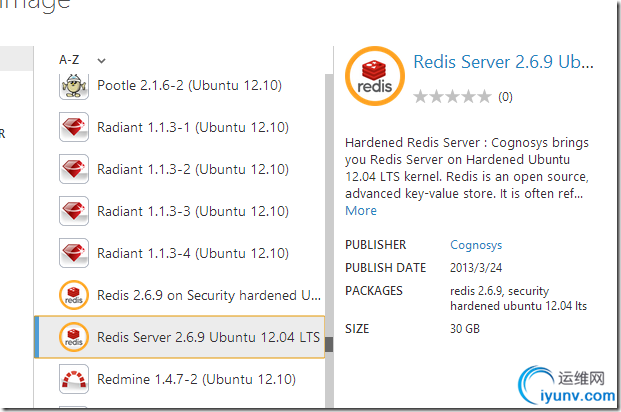Click the image list scrollbar thumb
The height and width of the screenshot is (412, 621).
[329, 344]
